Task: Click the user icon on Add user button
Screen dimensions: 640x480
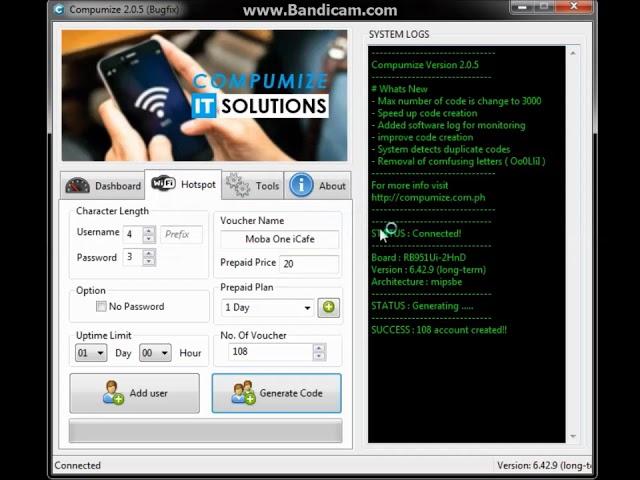Action: coord(113,393)
